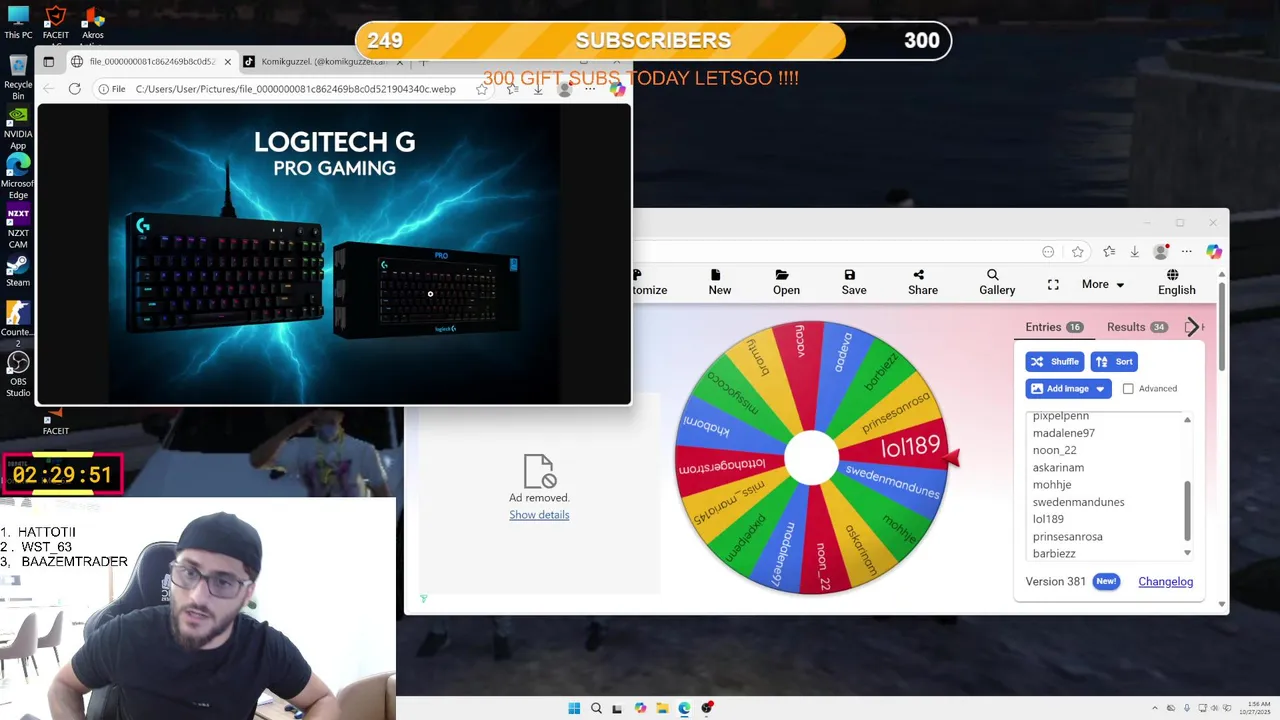This screenshot has height=720, width=1280.
Task: Click the address bar with Pictures path
Action: click(295, 89)
